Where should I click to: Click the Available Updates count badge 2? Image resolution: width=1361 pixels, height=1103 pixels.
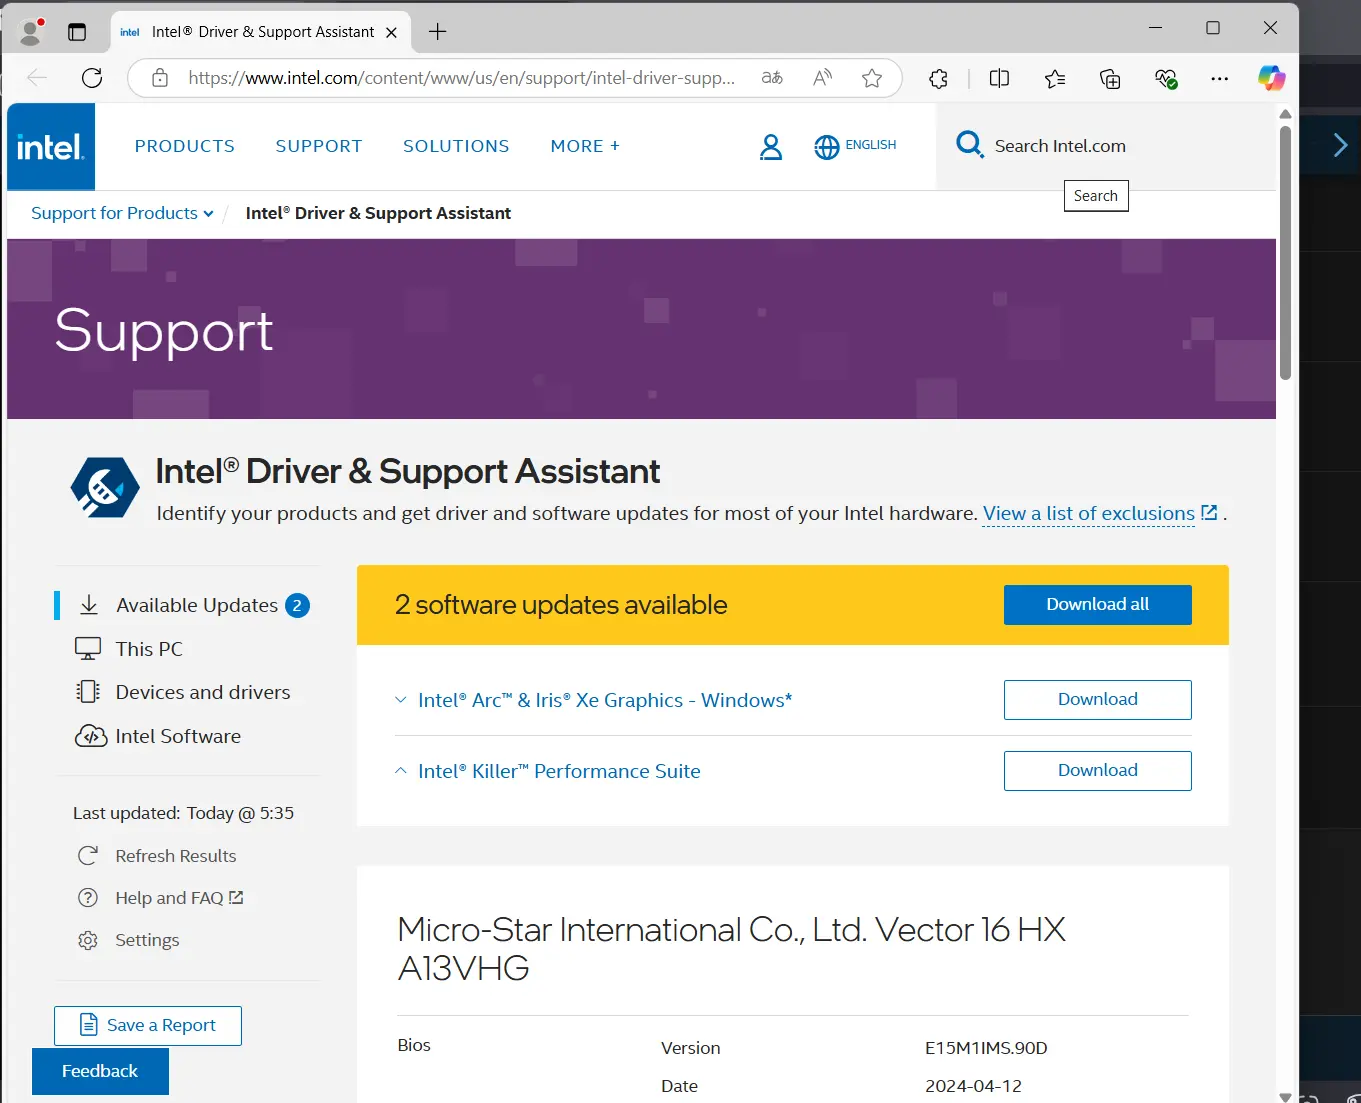[297, 606]
